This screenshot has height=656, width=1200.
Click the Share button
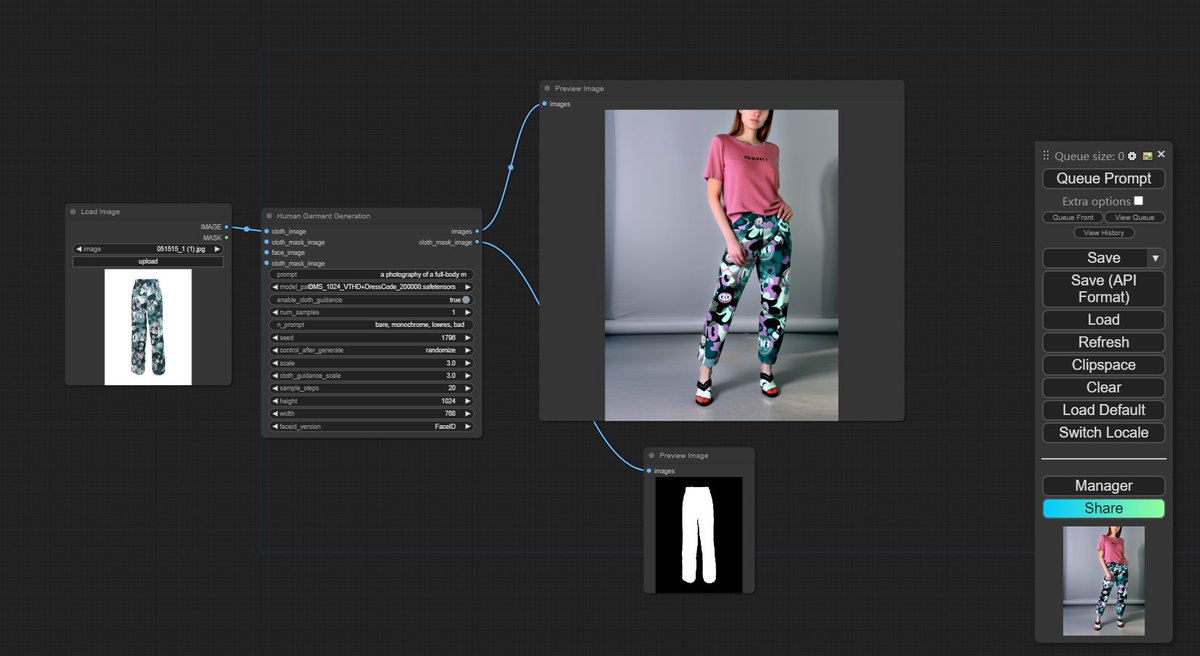[1103, 508]
